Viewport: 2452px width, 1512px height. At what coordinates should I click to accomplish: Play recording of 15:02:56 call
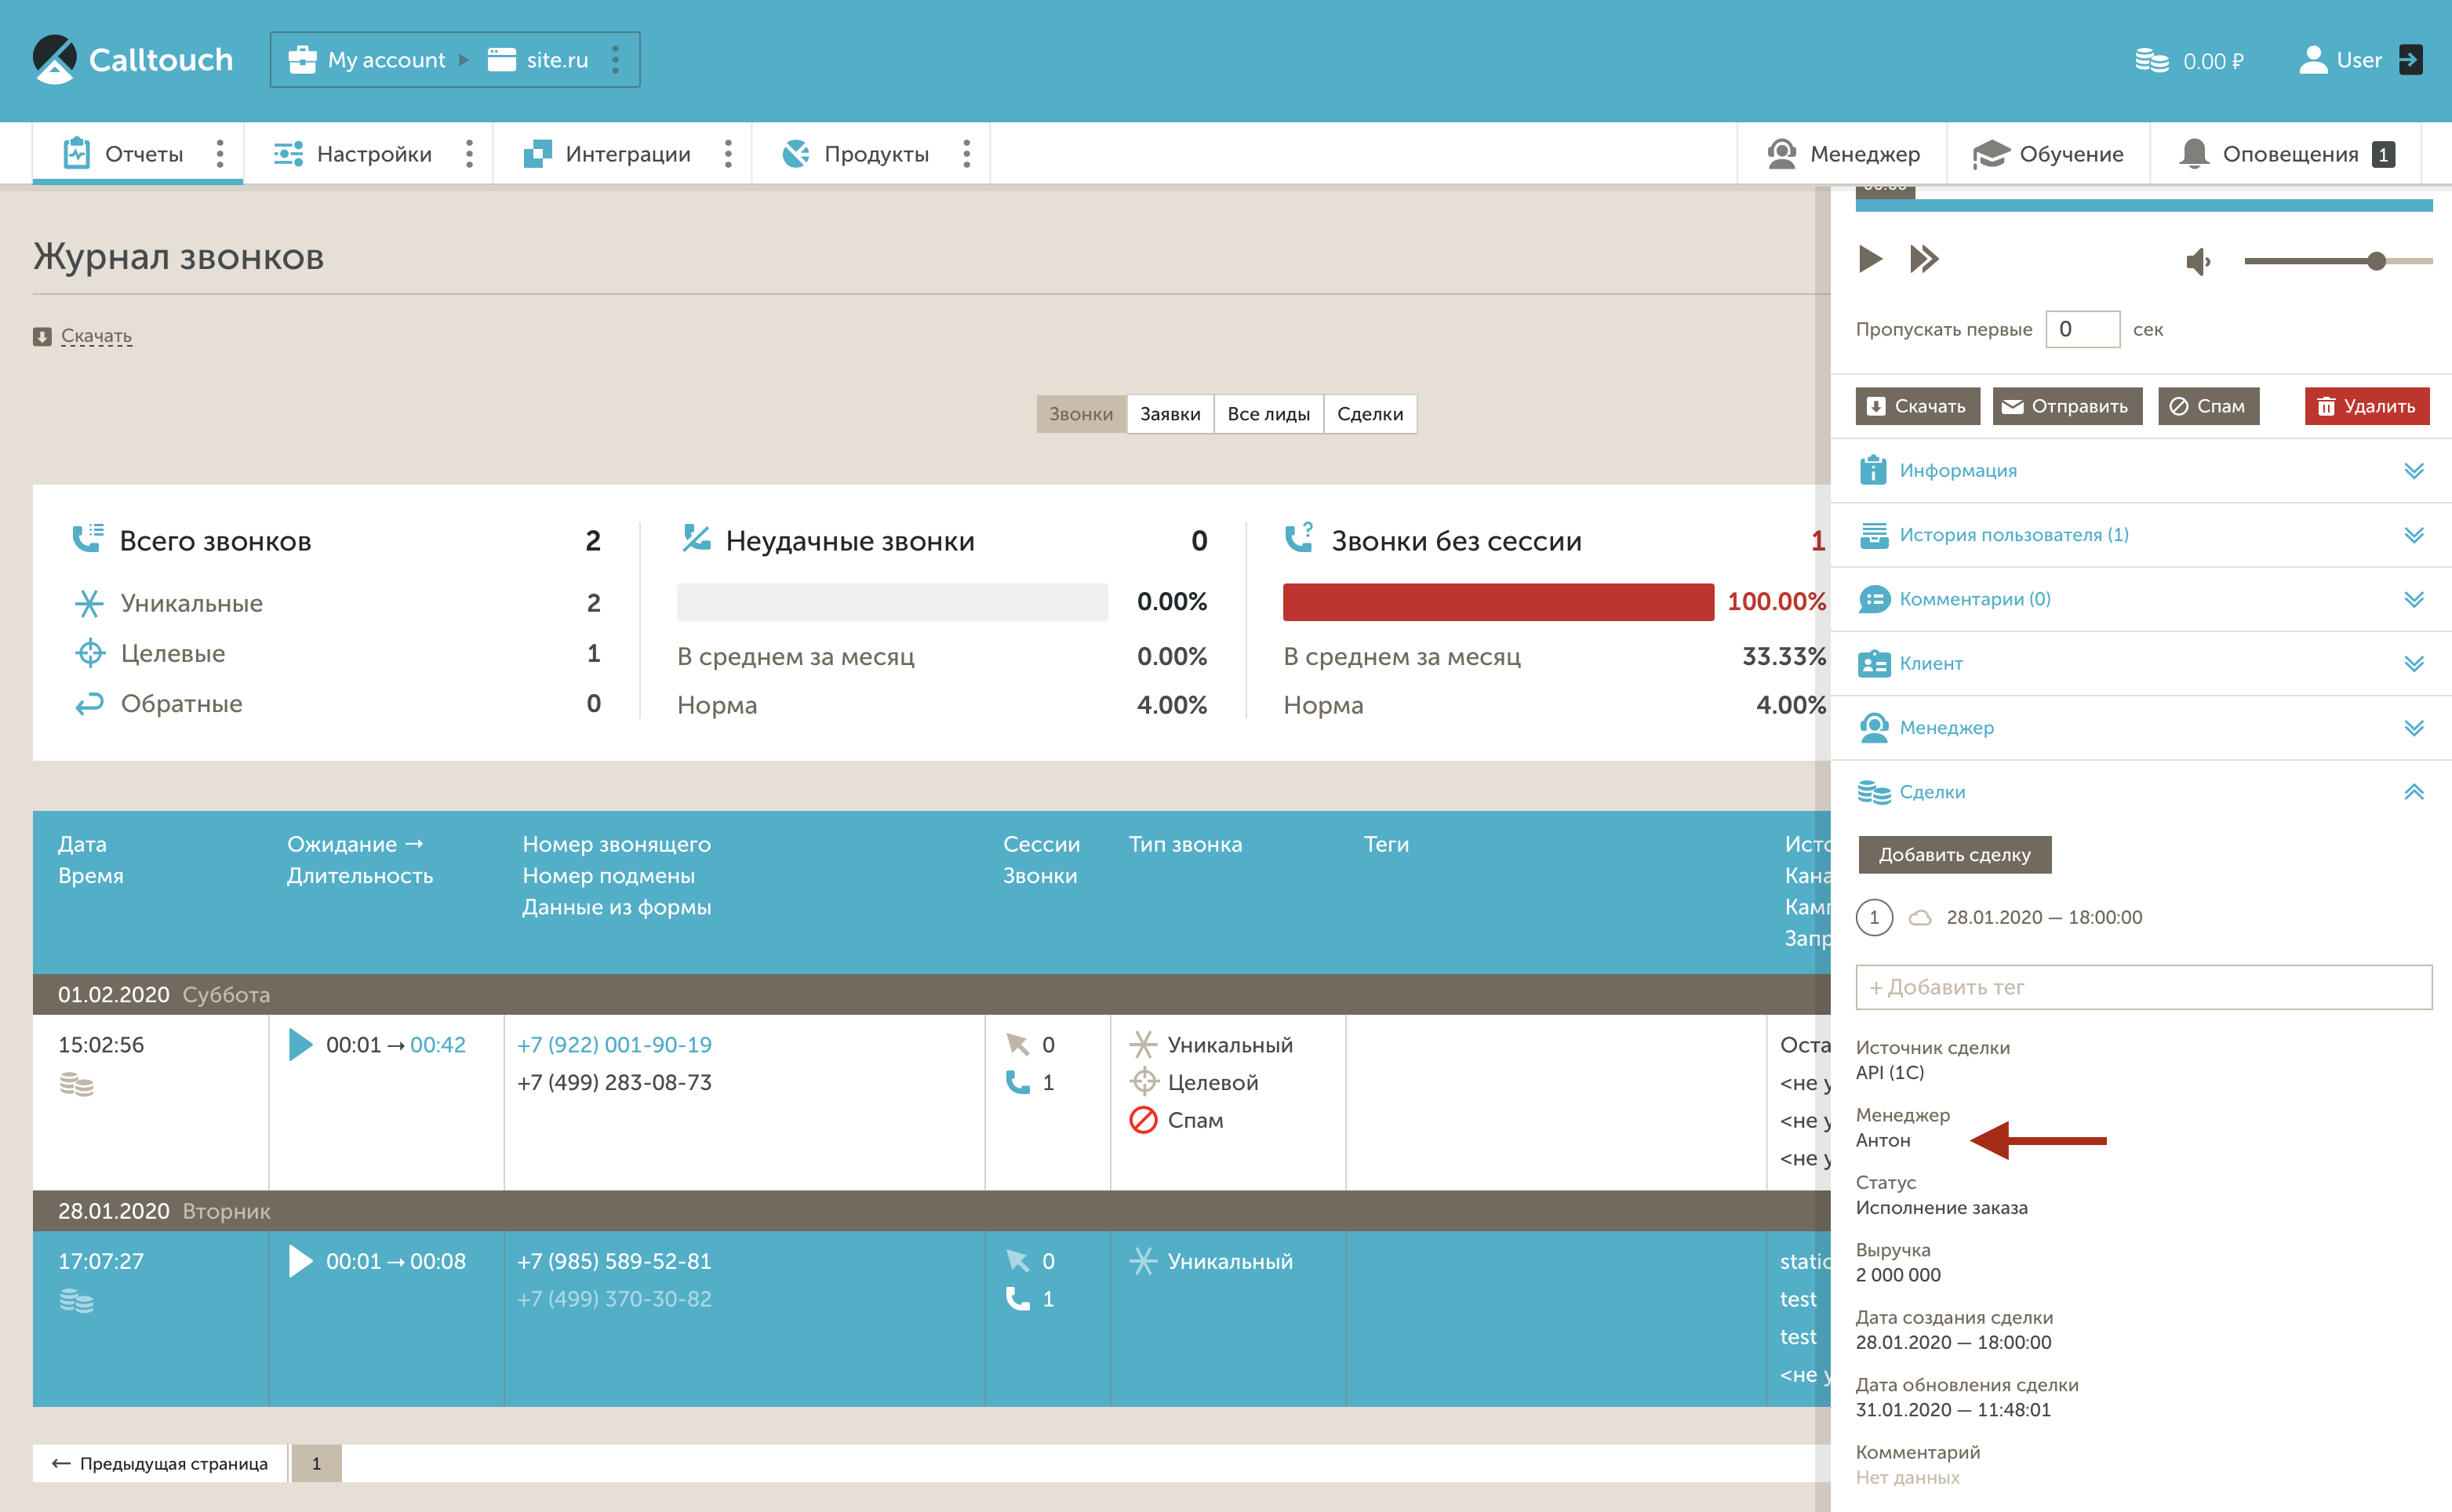point(300,1044)
